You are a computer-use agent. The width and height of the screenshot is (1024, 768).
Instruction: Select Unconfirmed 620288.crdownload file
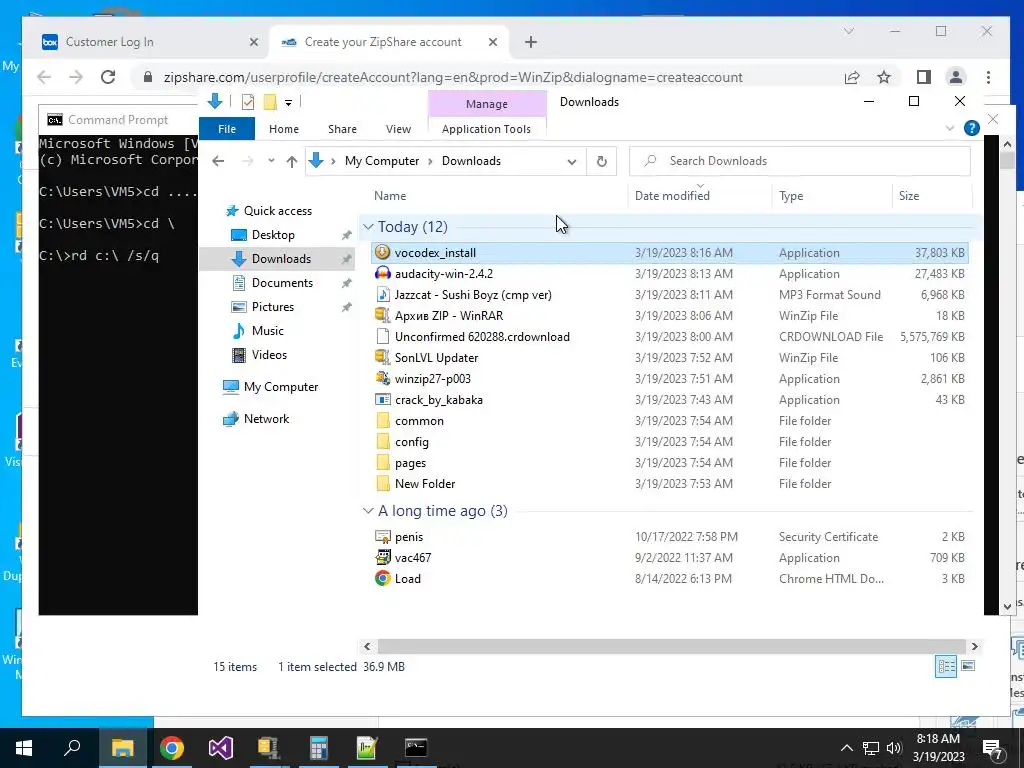[x=482, y=336]
